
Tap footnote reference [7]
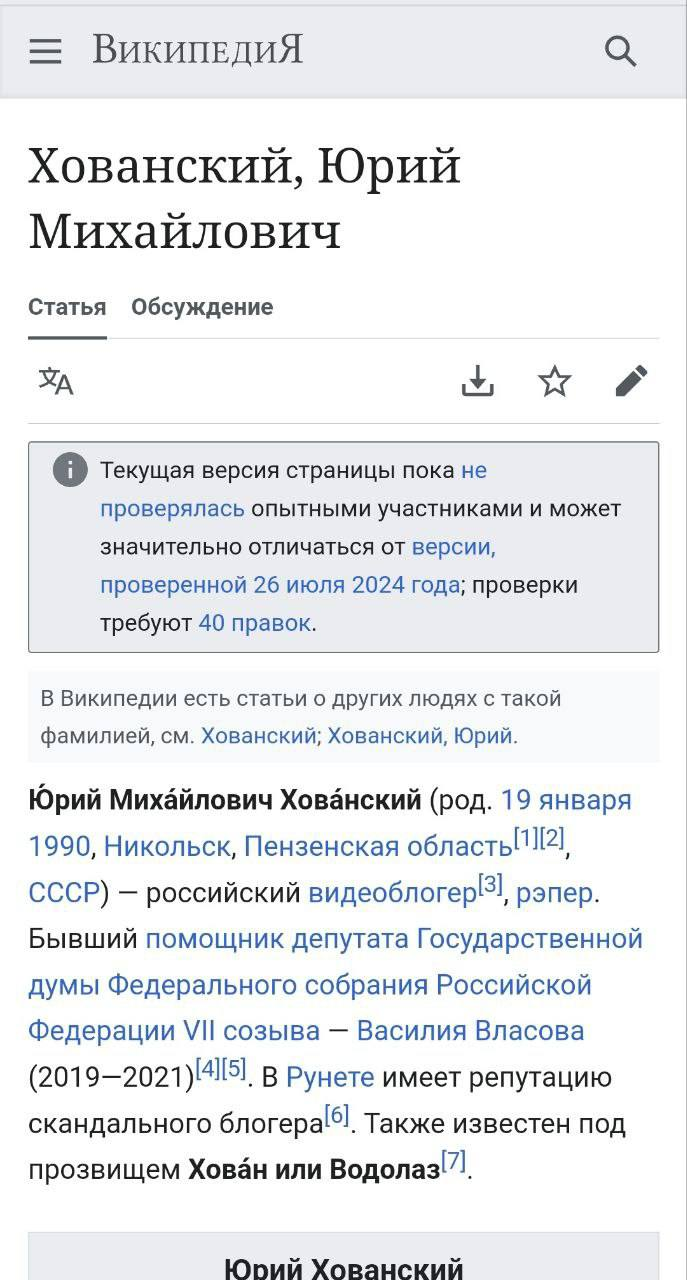pyautogui.click(x=453, y=1162)
